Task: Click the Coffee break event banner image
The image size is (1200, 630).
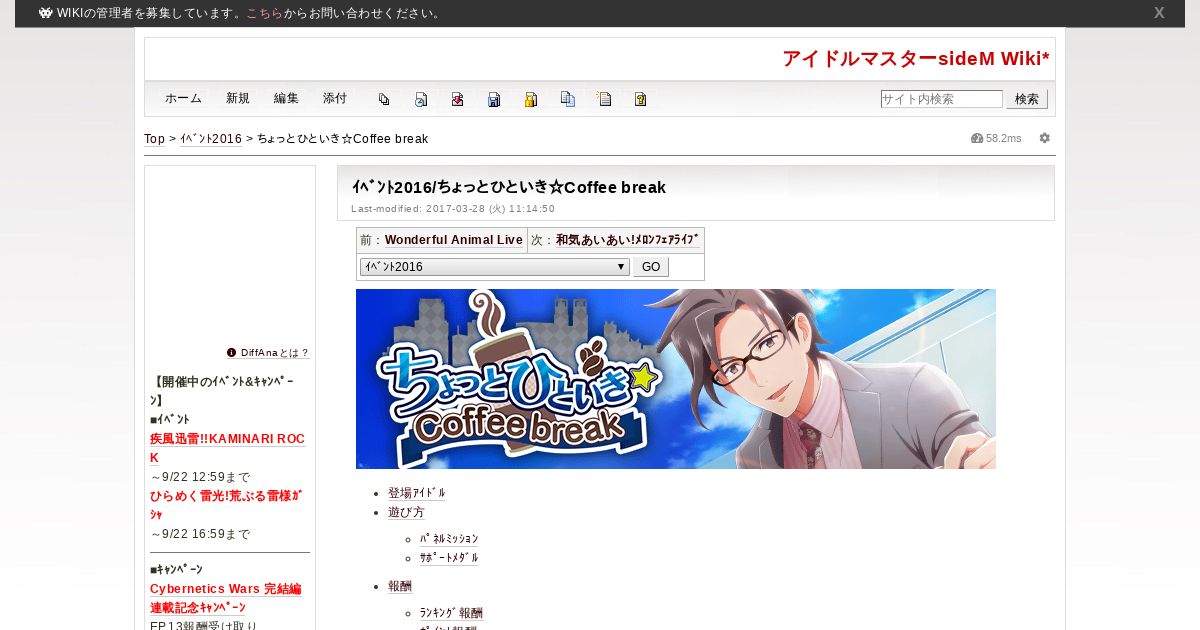Action: tap(676, 379)
